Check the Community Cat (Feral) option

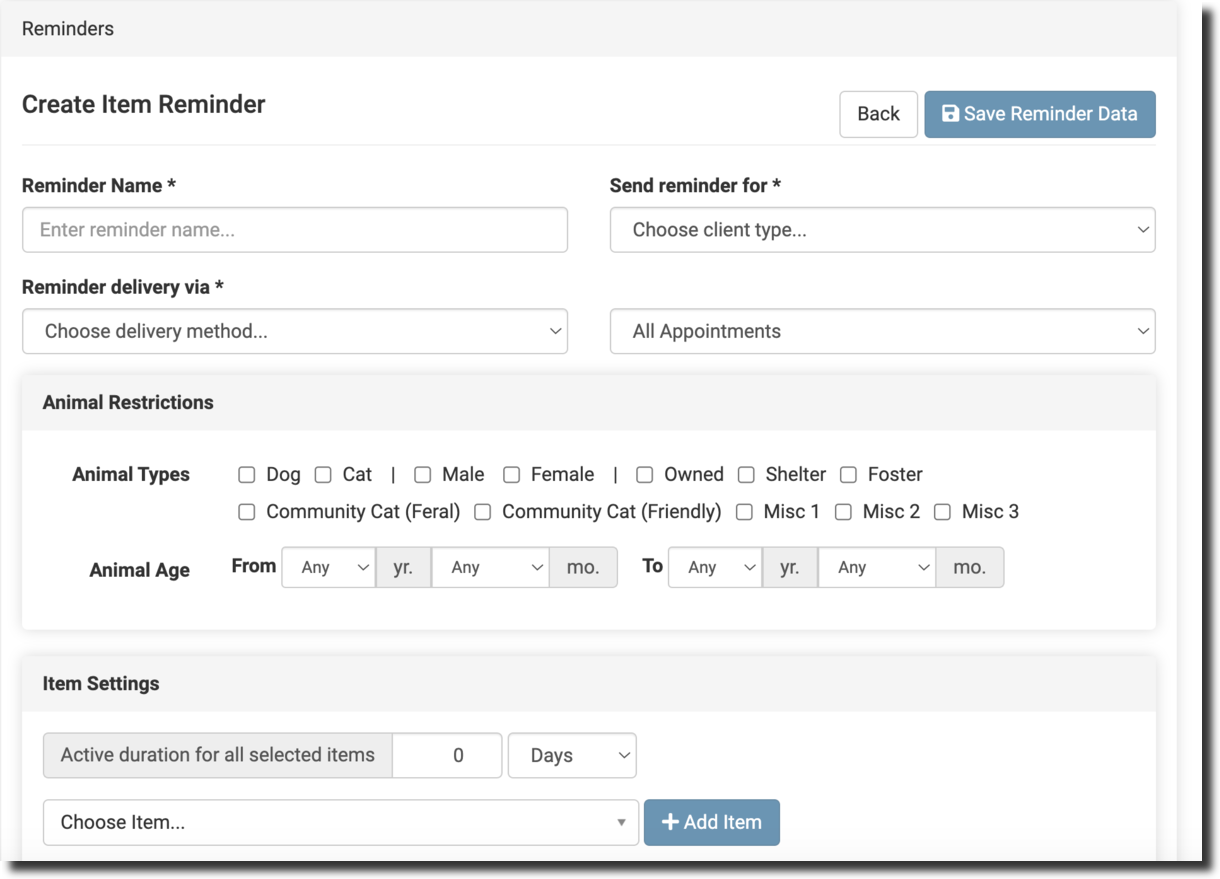point(247,512)
